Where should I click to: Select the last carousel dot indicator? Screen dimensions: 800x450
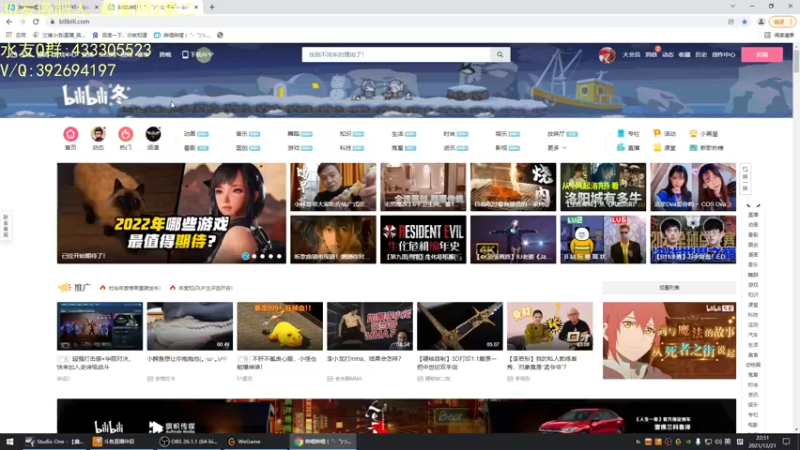(x=279, y=256)
